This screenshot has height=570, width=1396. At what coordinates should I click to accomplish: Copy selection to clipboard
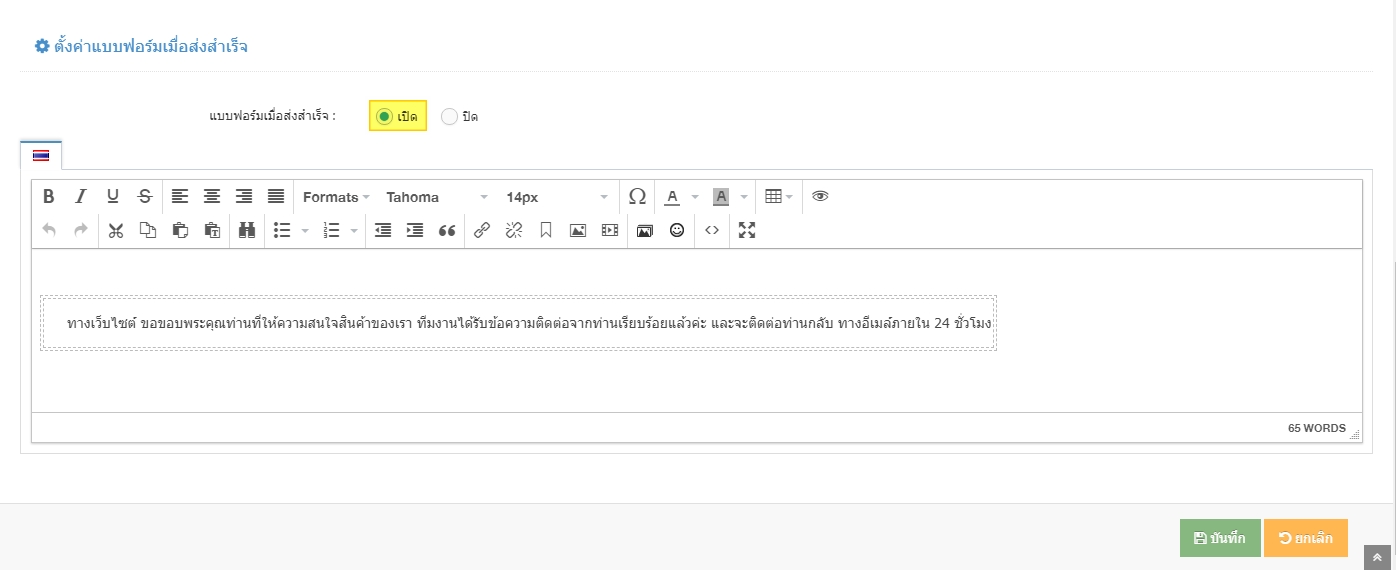[x=148, y=230]
